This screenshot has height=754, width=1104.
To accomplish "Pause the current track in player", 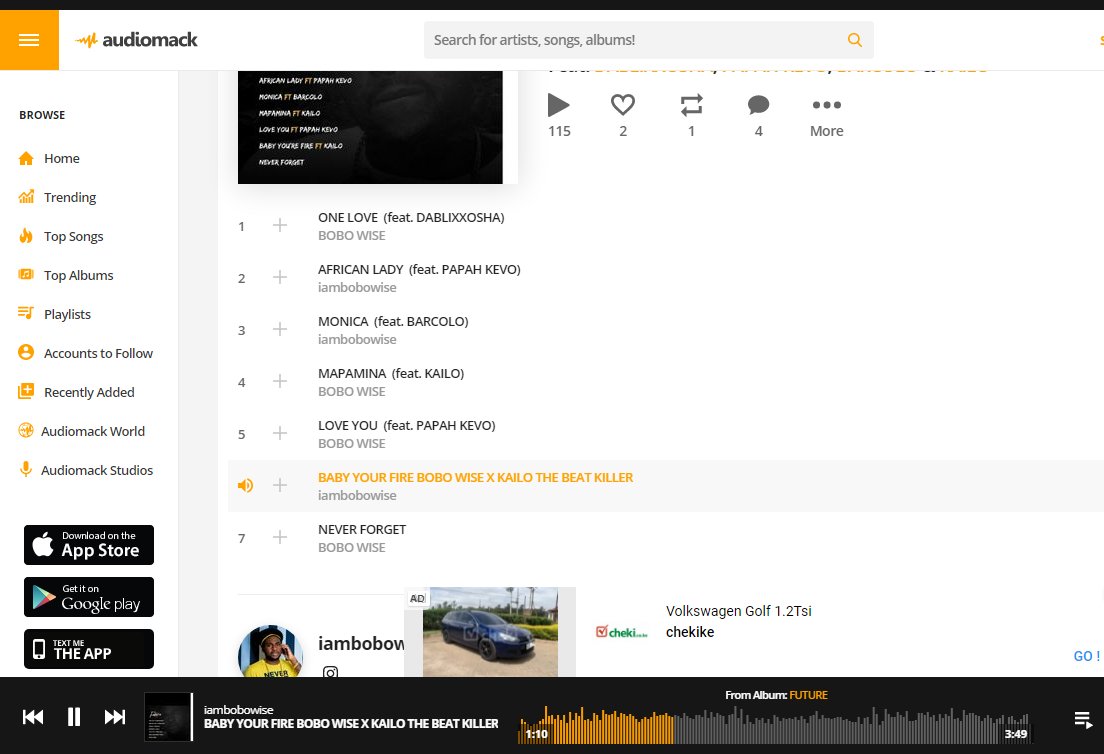I will coord(74,717).
